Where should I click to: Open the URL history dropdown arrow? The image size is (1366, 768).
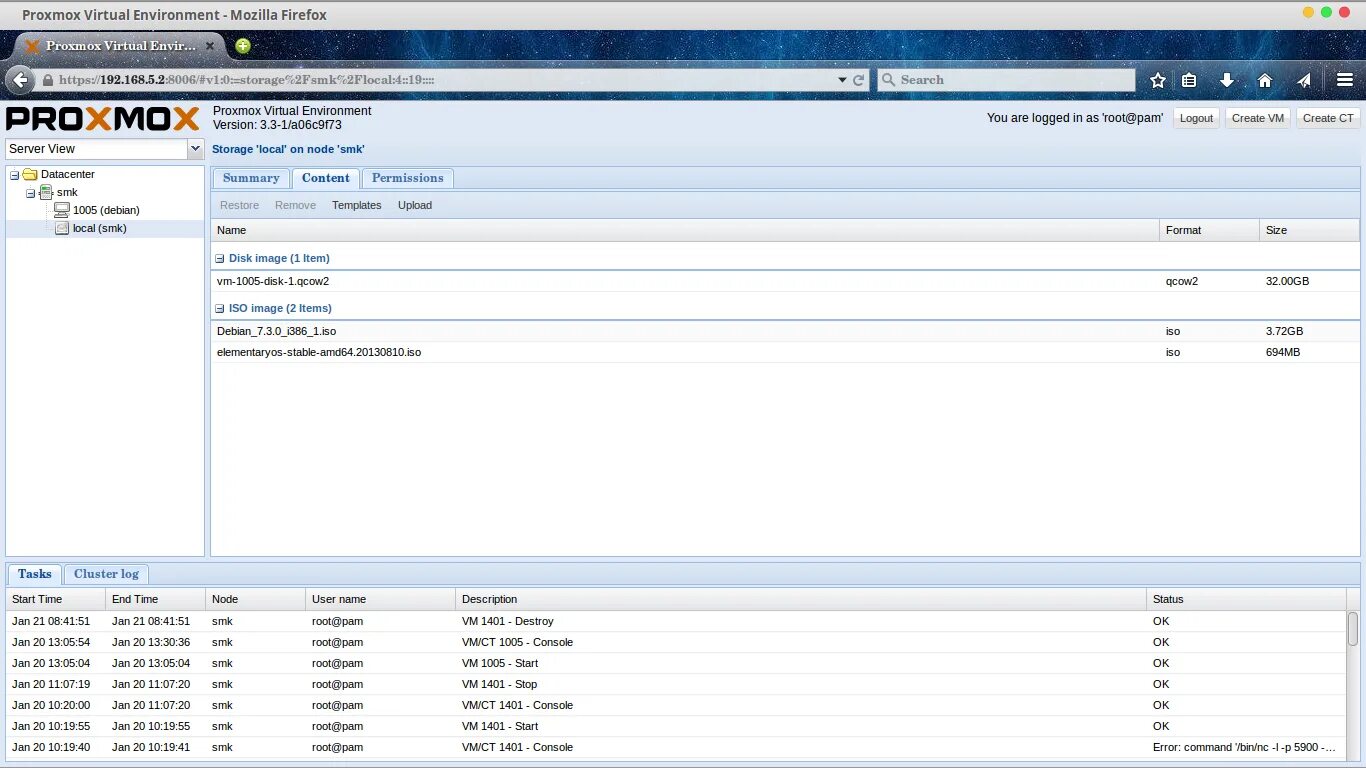842,80
